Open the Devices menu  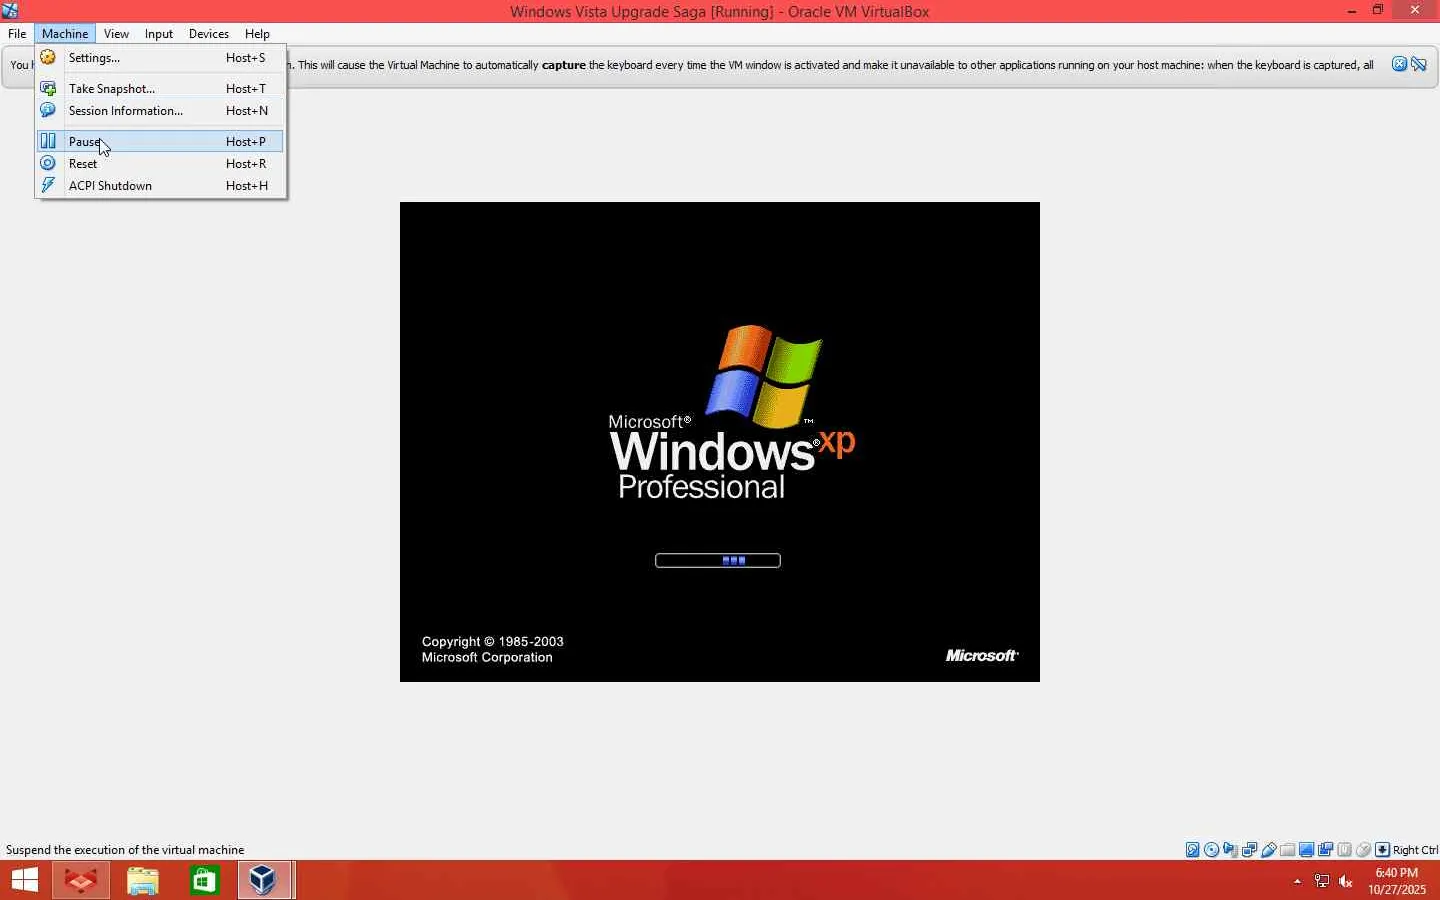pos(209,33)
